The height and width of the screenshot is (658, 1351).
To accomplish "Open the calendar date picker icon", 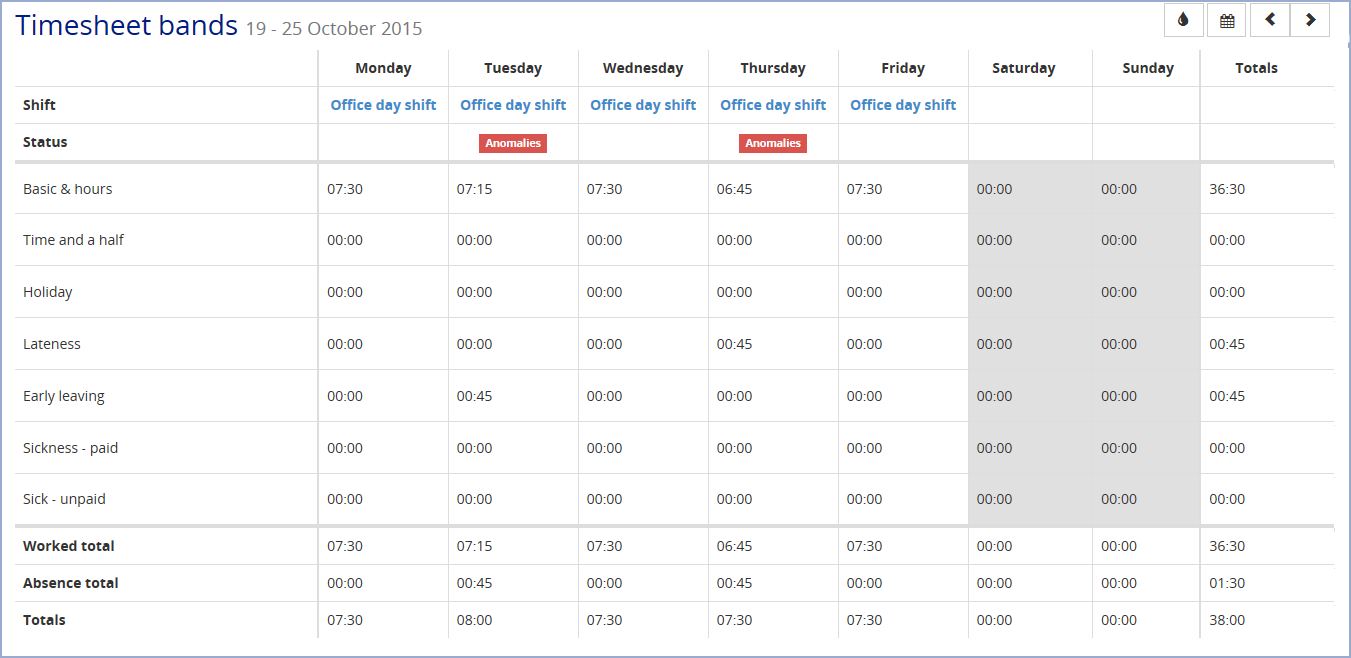I will pyautogui.click(x=1226, y=20).
